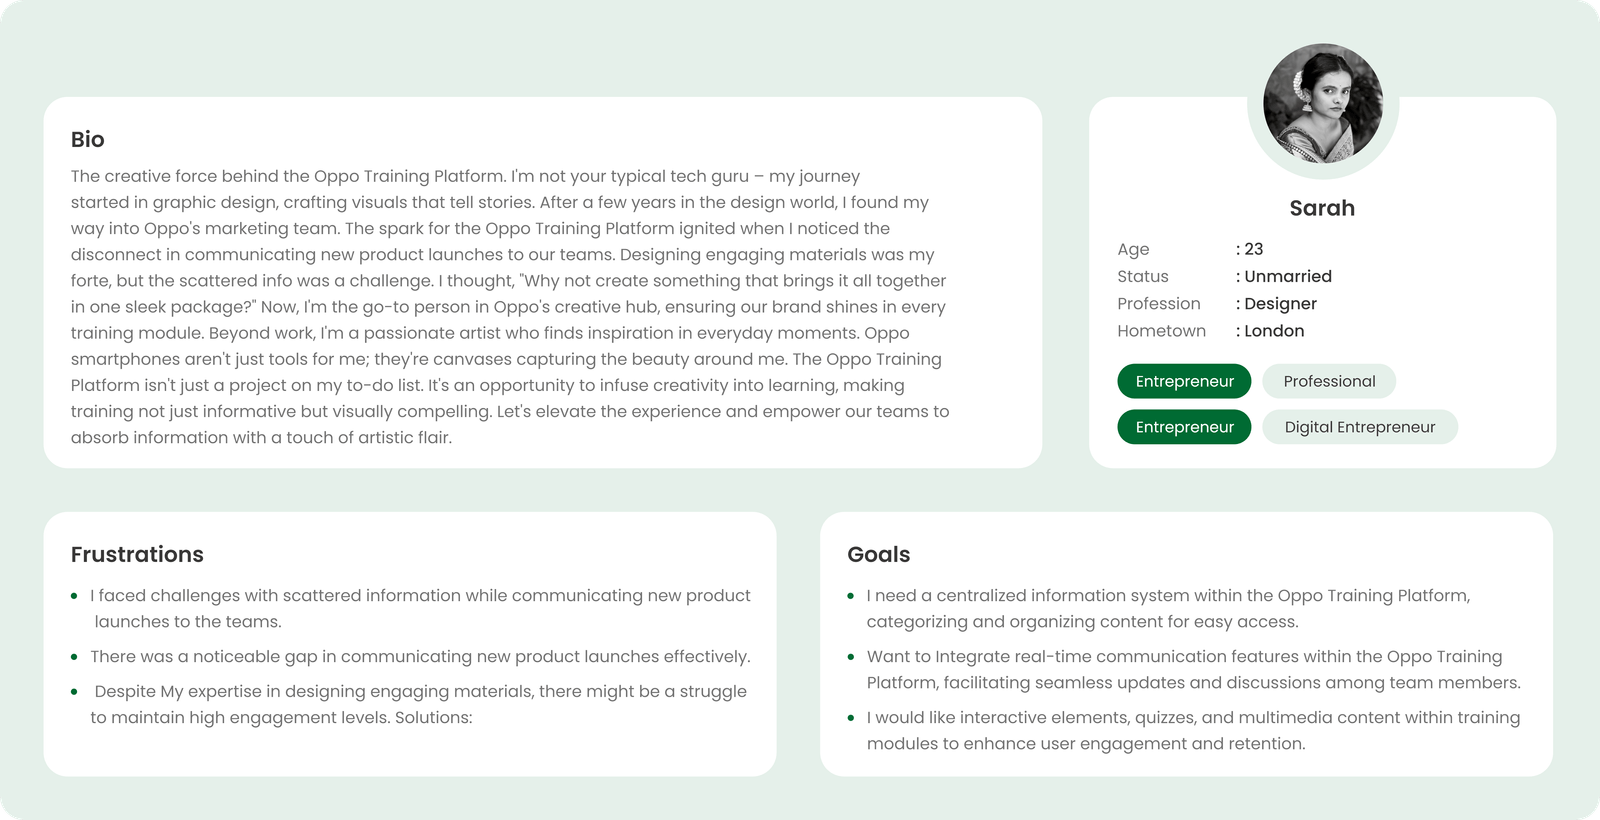Choose the Digital Entrepreneur tag
Image resolution: width=1600 pixels, height=820 pixels.
1359,427
